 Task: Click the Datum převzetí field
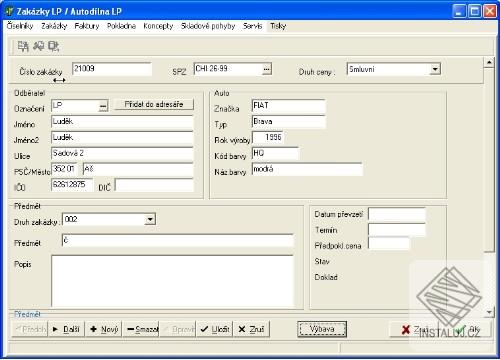[397, 214]
